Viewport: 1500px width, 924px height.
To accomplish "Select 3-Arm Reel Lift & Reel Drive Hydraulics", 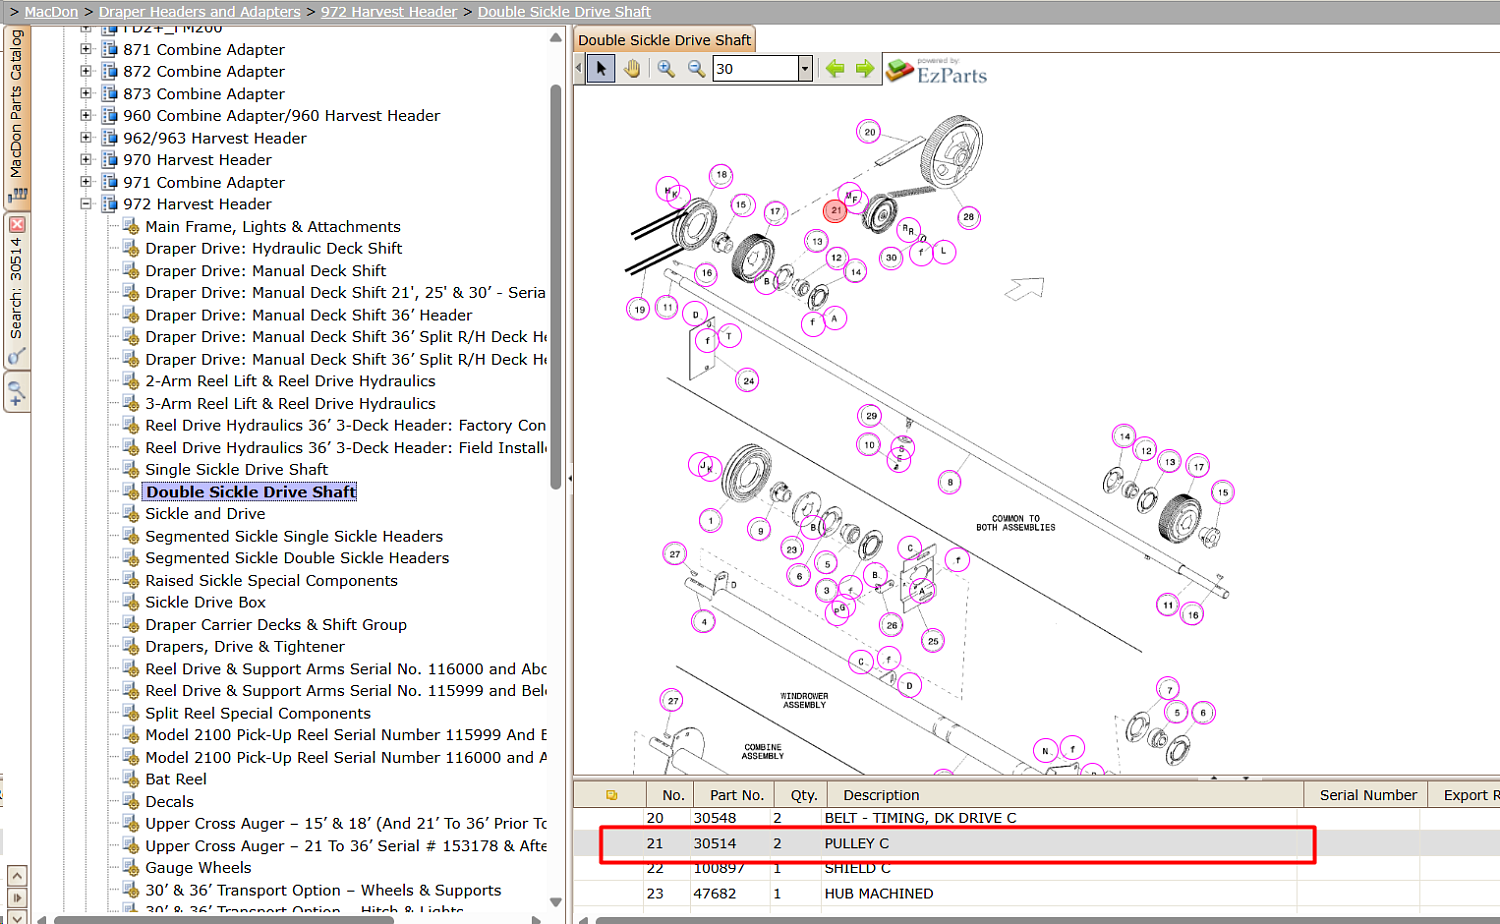I will click(290, 404).
